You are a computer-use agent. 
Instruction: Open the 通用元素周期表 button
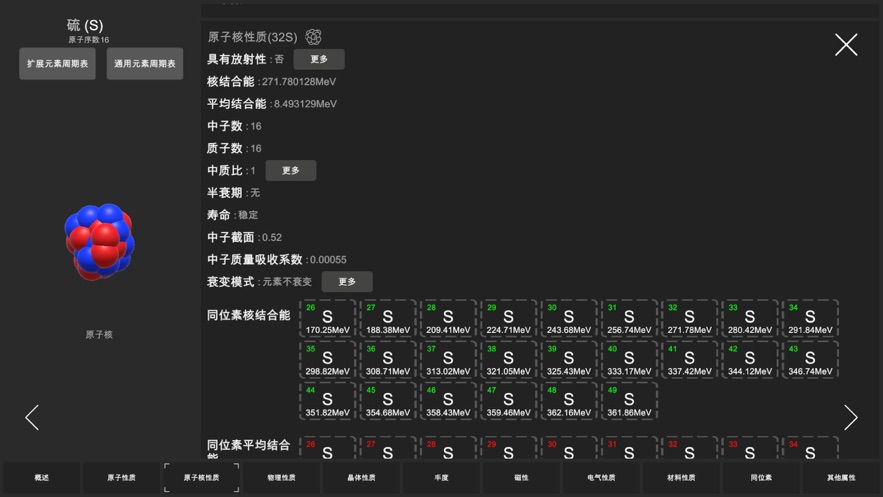pos(145,64)
